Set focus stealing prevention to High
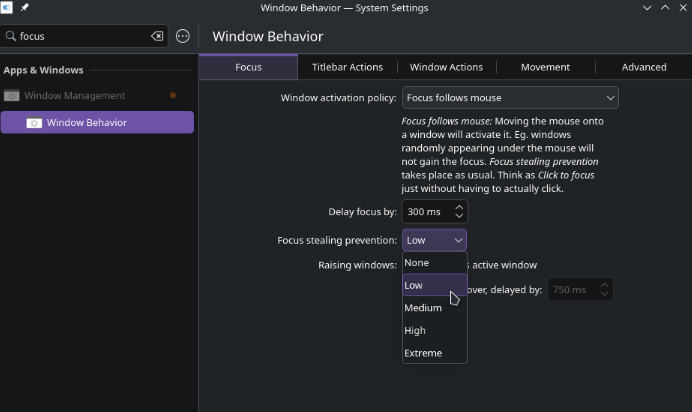Screen dimensions: 692x412 pyautogui.click(x=415, y=331)
